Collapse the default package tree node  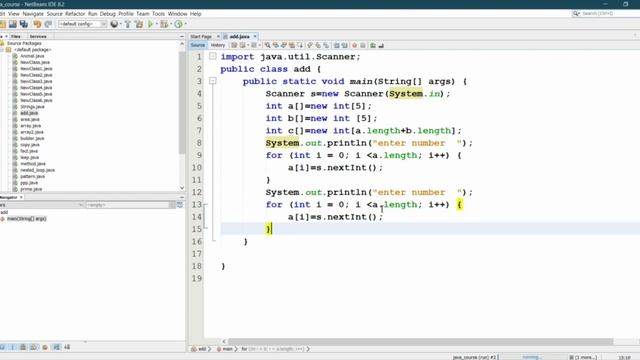(x=2, y=49)
